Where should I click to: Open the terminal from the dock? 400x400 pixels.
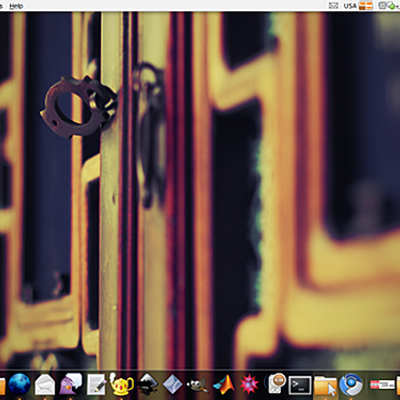[300, 385]
